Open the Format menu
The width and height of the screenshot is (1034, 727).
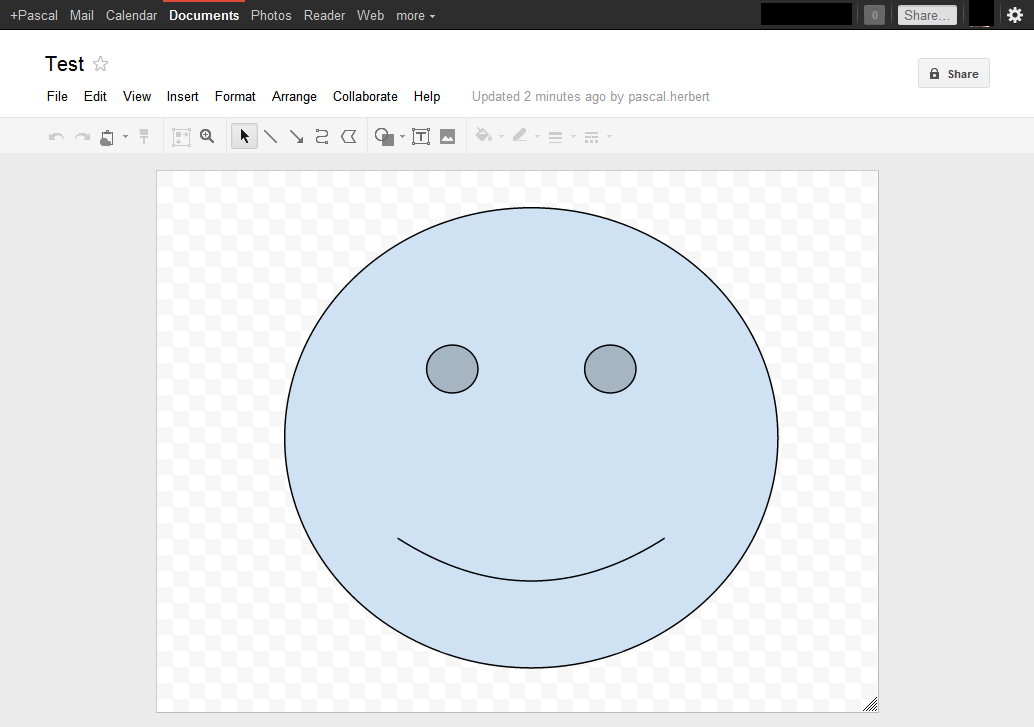click(x=235, y=96)
